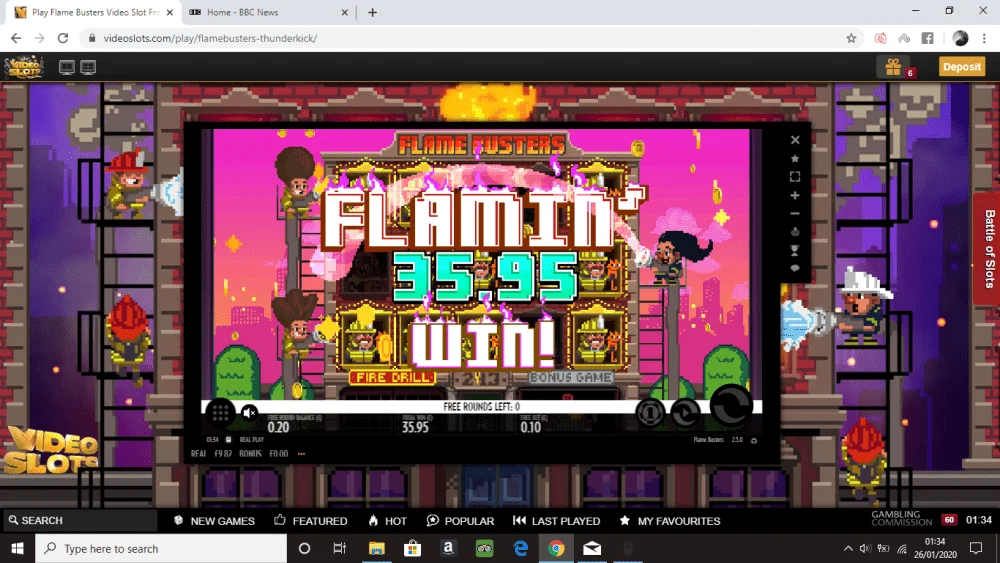The height and width of the screenshot is (563, 1000).
Task: Open the crown icon in game sidebar
Action: (795, 232)
